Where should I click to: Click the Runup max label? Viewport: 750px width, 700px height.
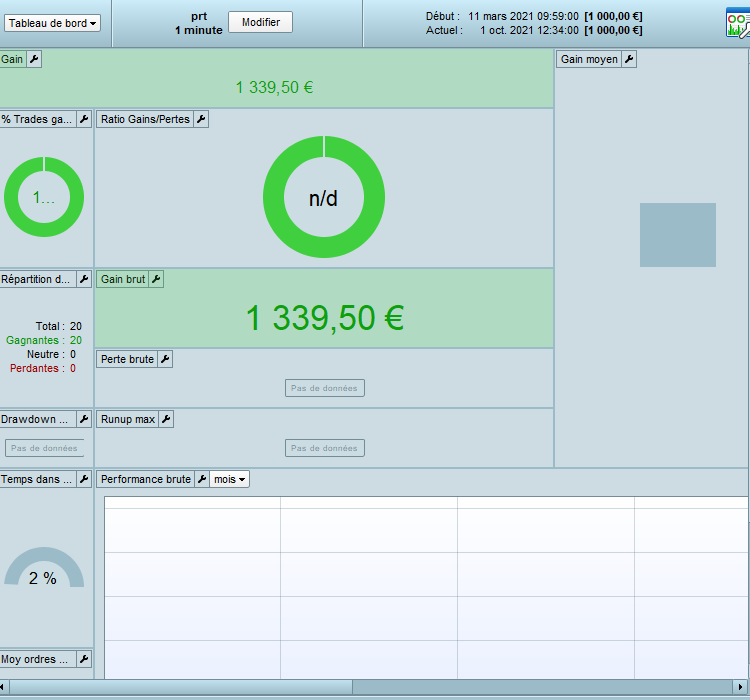tap(128, 419)
